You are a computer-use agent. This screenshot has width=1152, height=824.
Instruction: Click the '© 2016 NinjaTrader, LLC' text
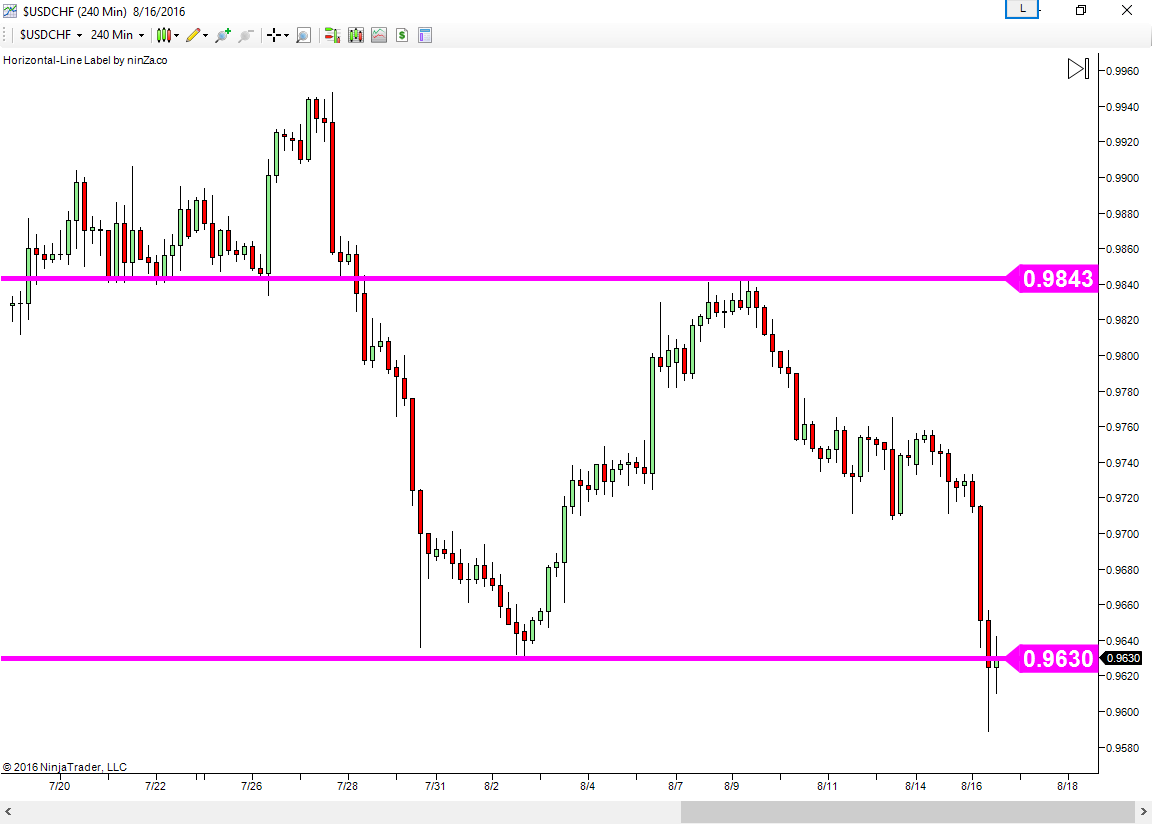(x=65, y=767)
